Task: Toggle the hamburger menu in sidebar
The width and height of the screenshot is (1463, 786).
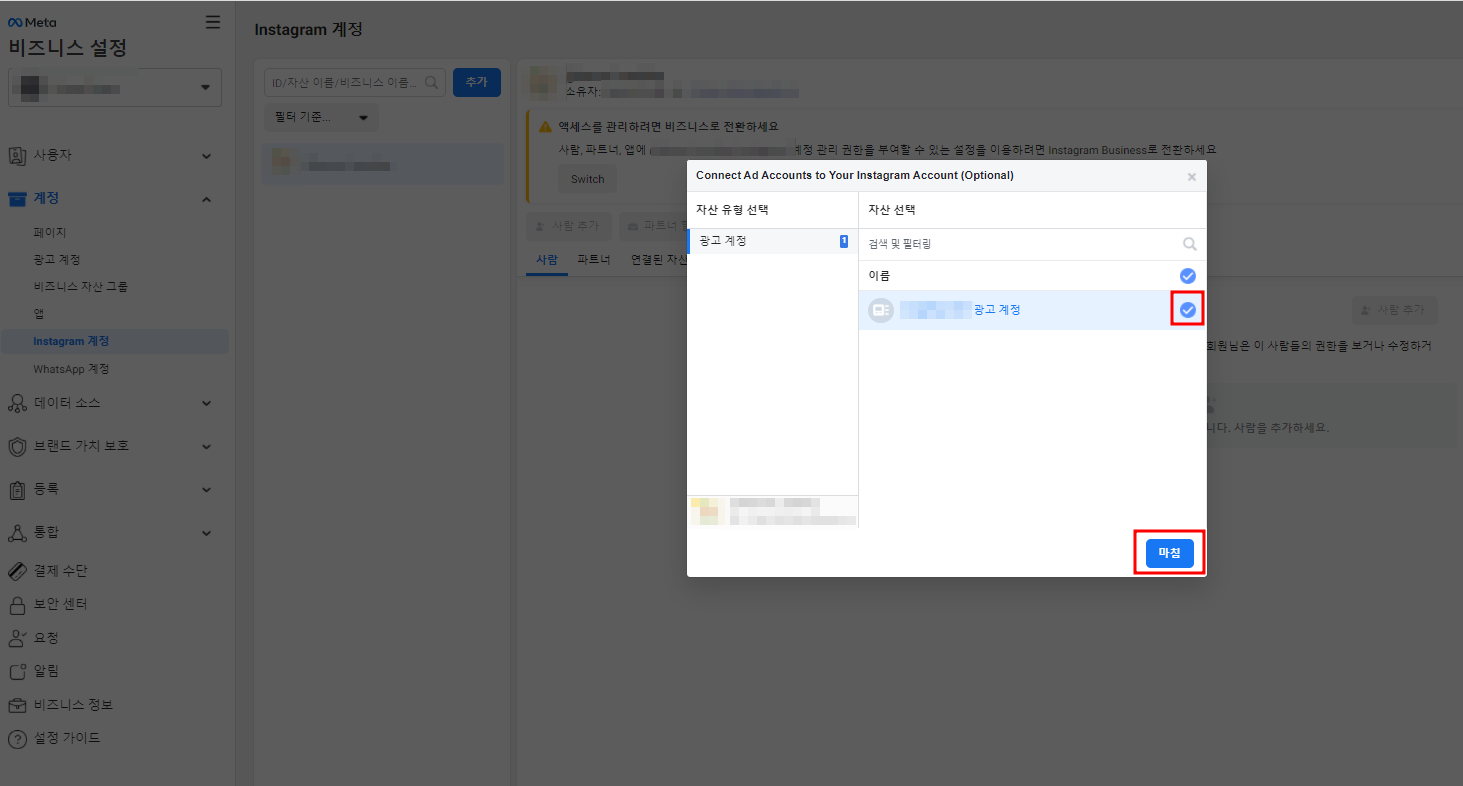Action: pos(213,22)
